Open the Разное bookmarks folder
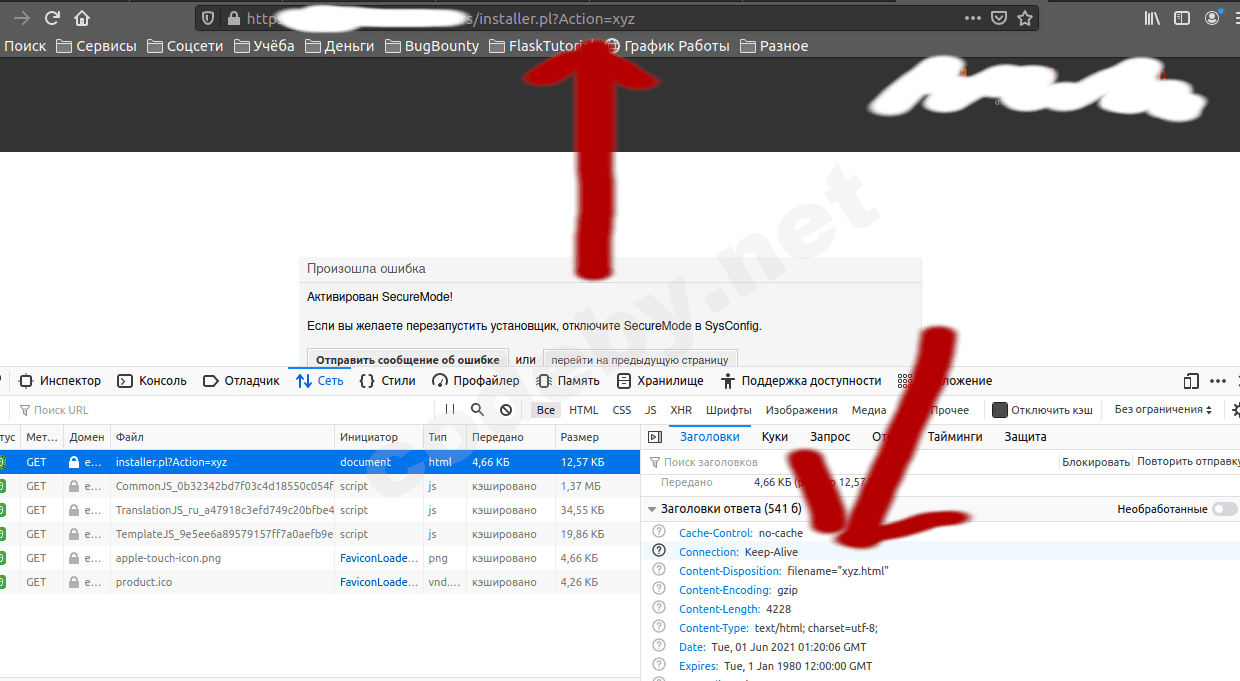The width and height of the screenshot is (1240, 681). coord(774,46)
